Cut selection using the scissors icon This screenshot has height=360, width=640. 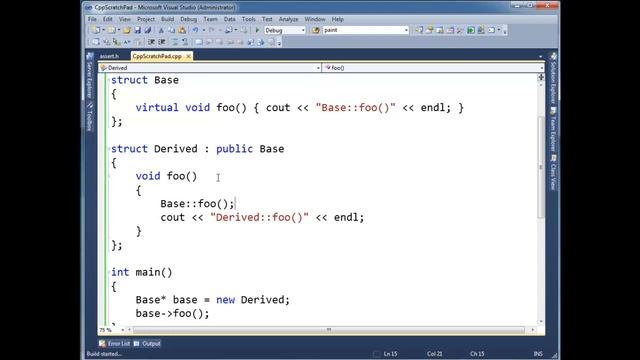[x=161, y=30]
